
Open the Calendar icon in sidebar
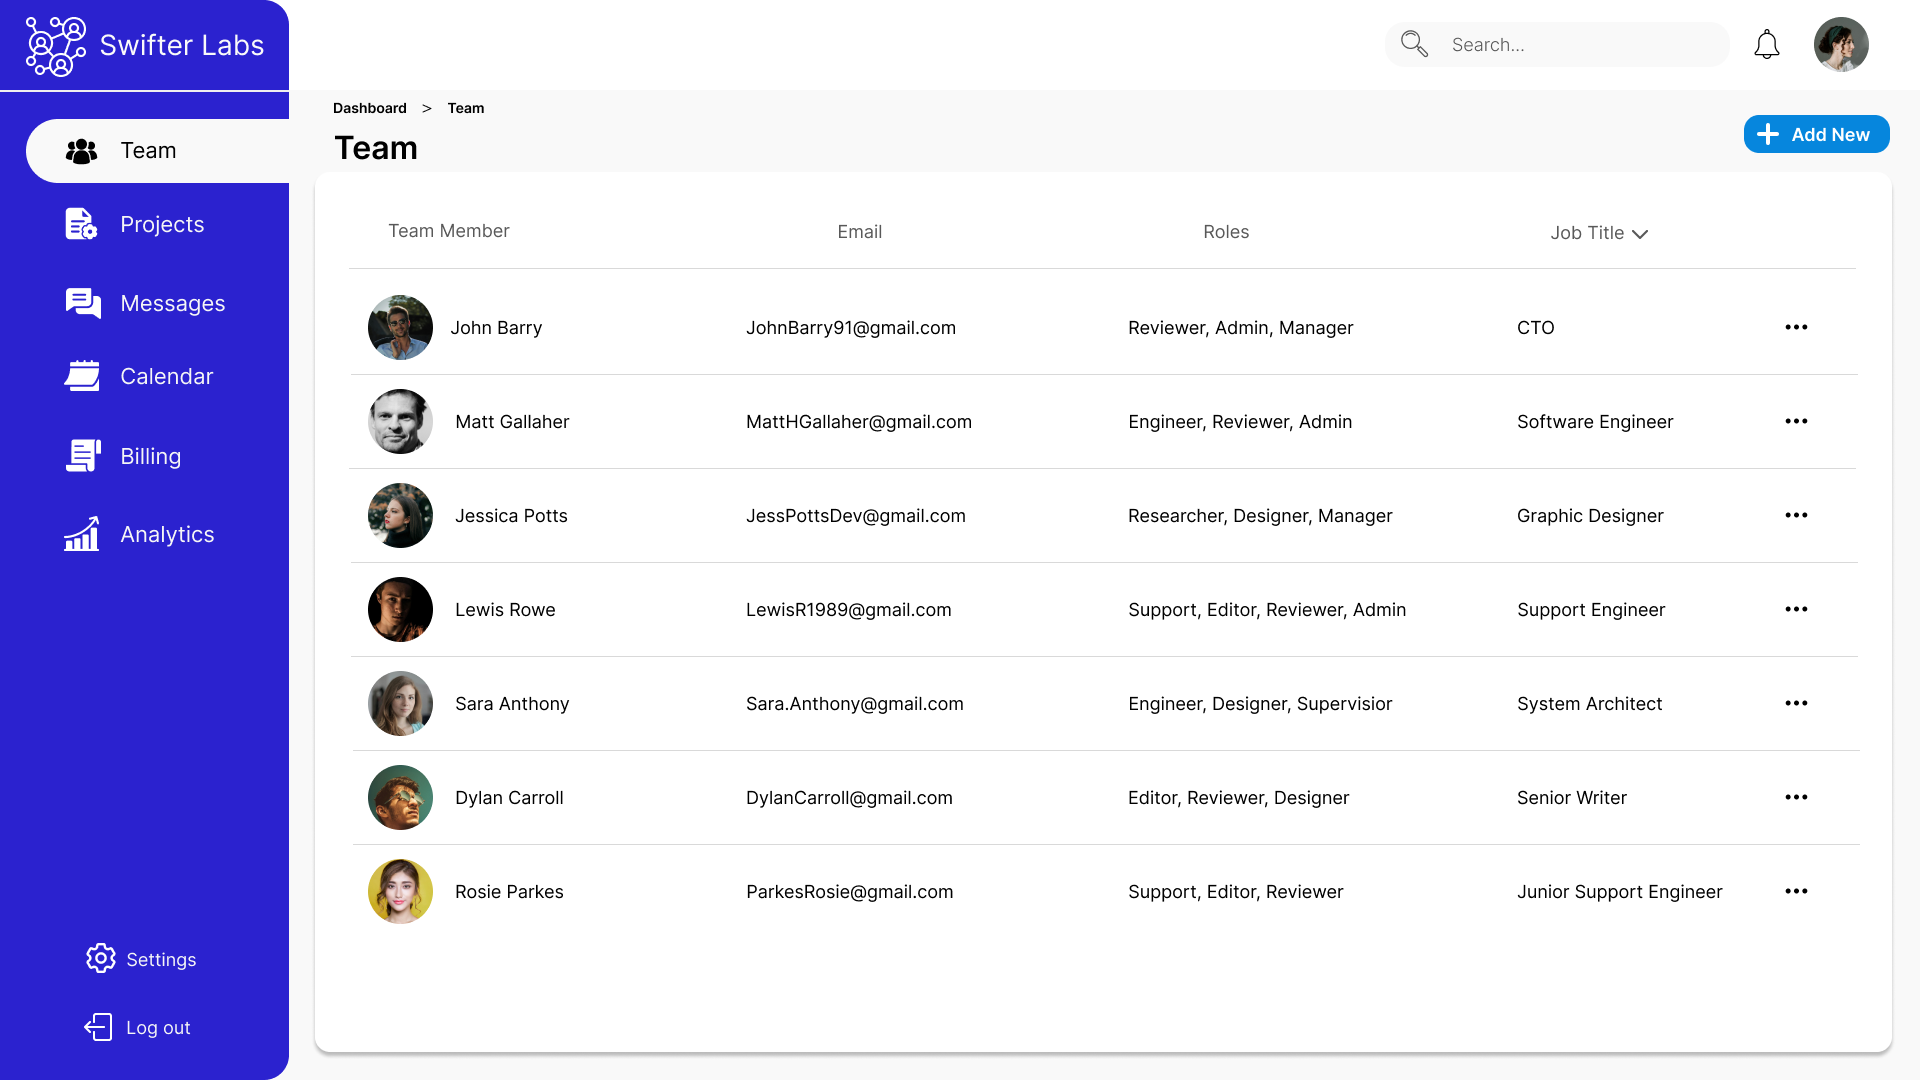[x=82, y=376]
